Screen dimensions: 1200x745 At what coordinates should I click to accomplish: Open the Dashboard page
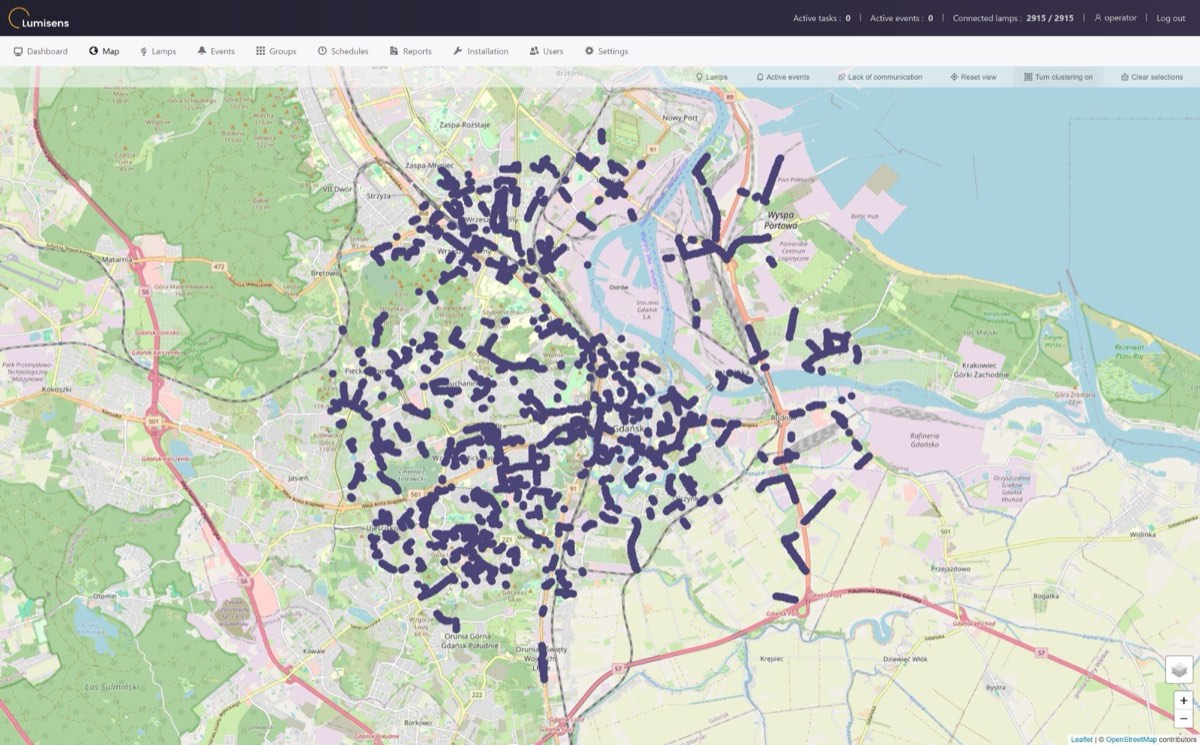[40, 51]
